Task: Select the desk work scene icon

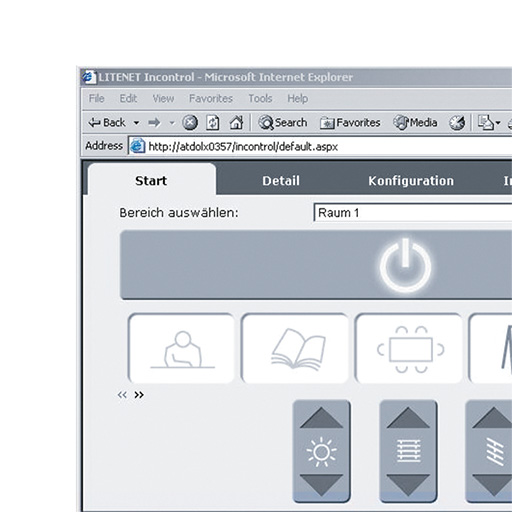Action: [182, 348]
